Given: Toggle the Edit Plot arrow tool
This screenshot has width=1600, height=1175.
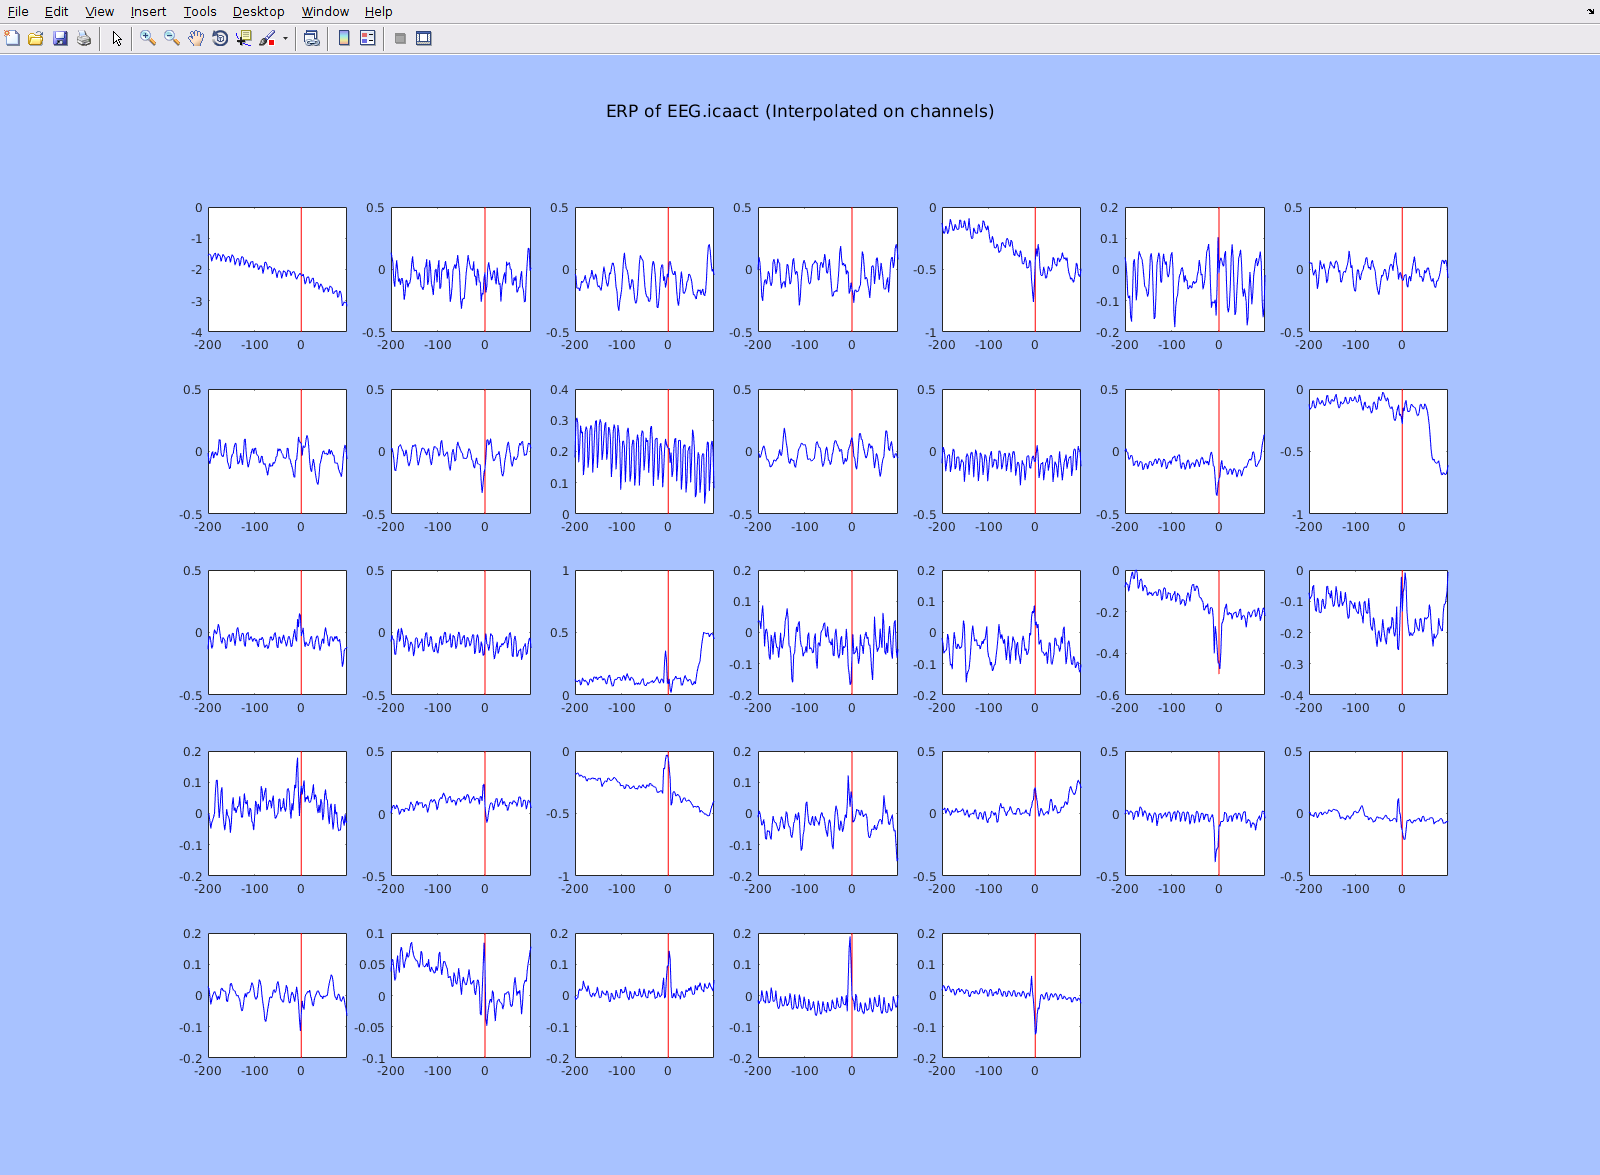Looking at the screenshot, I should tap(117, 38).
